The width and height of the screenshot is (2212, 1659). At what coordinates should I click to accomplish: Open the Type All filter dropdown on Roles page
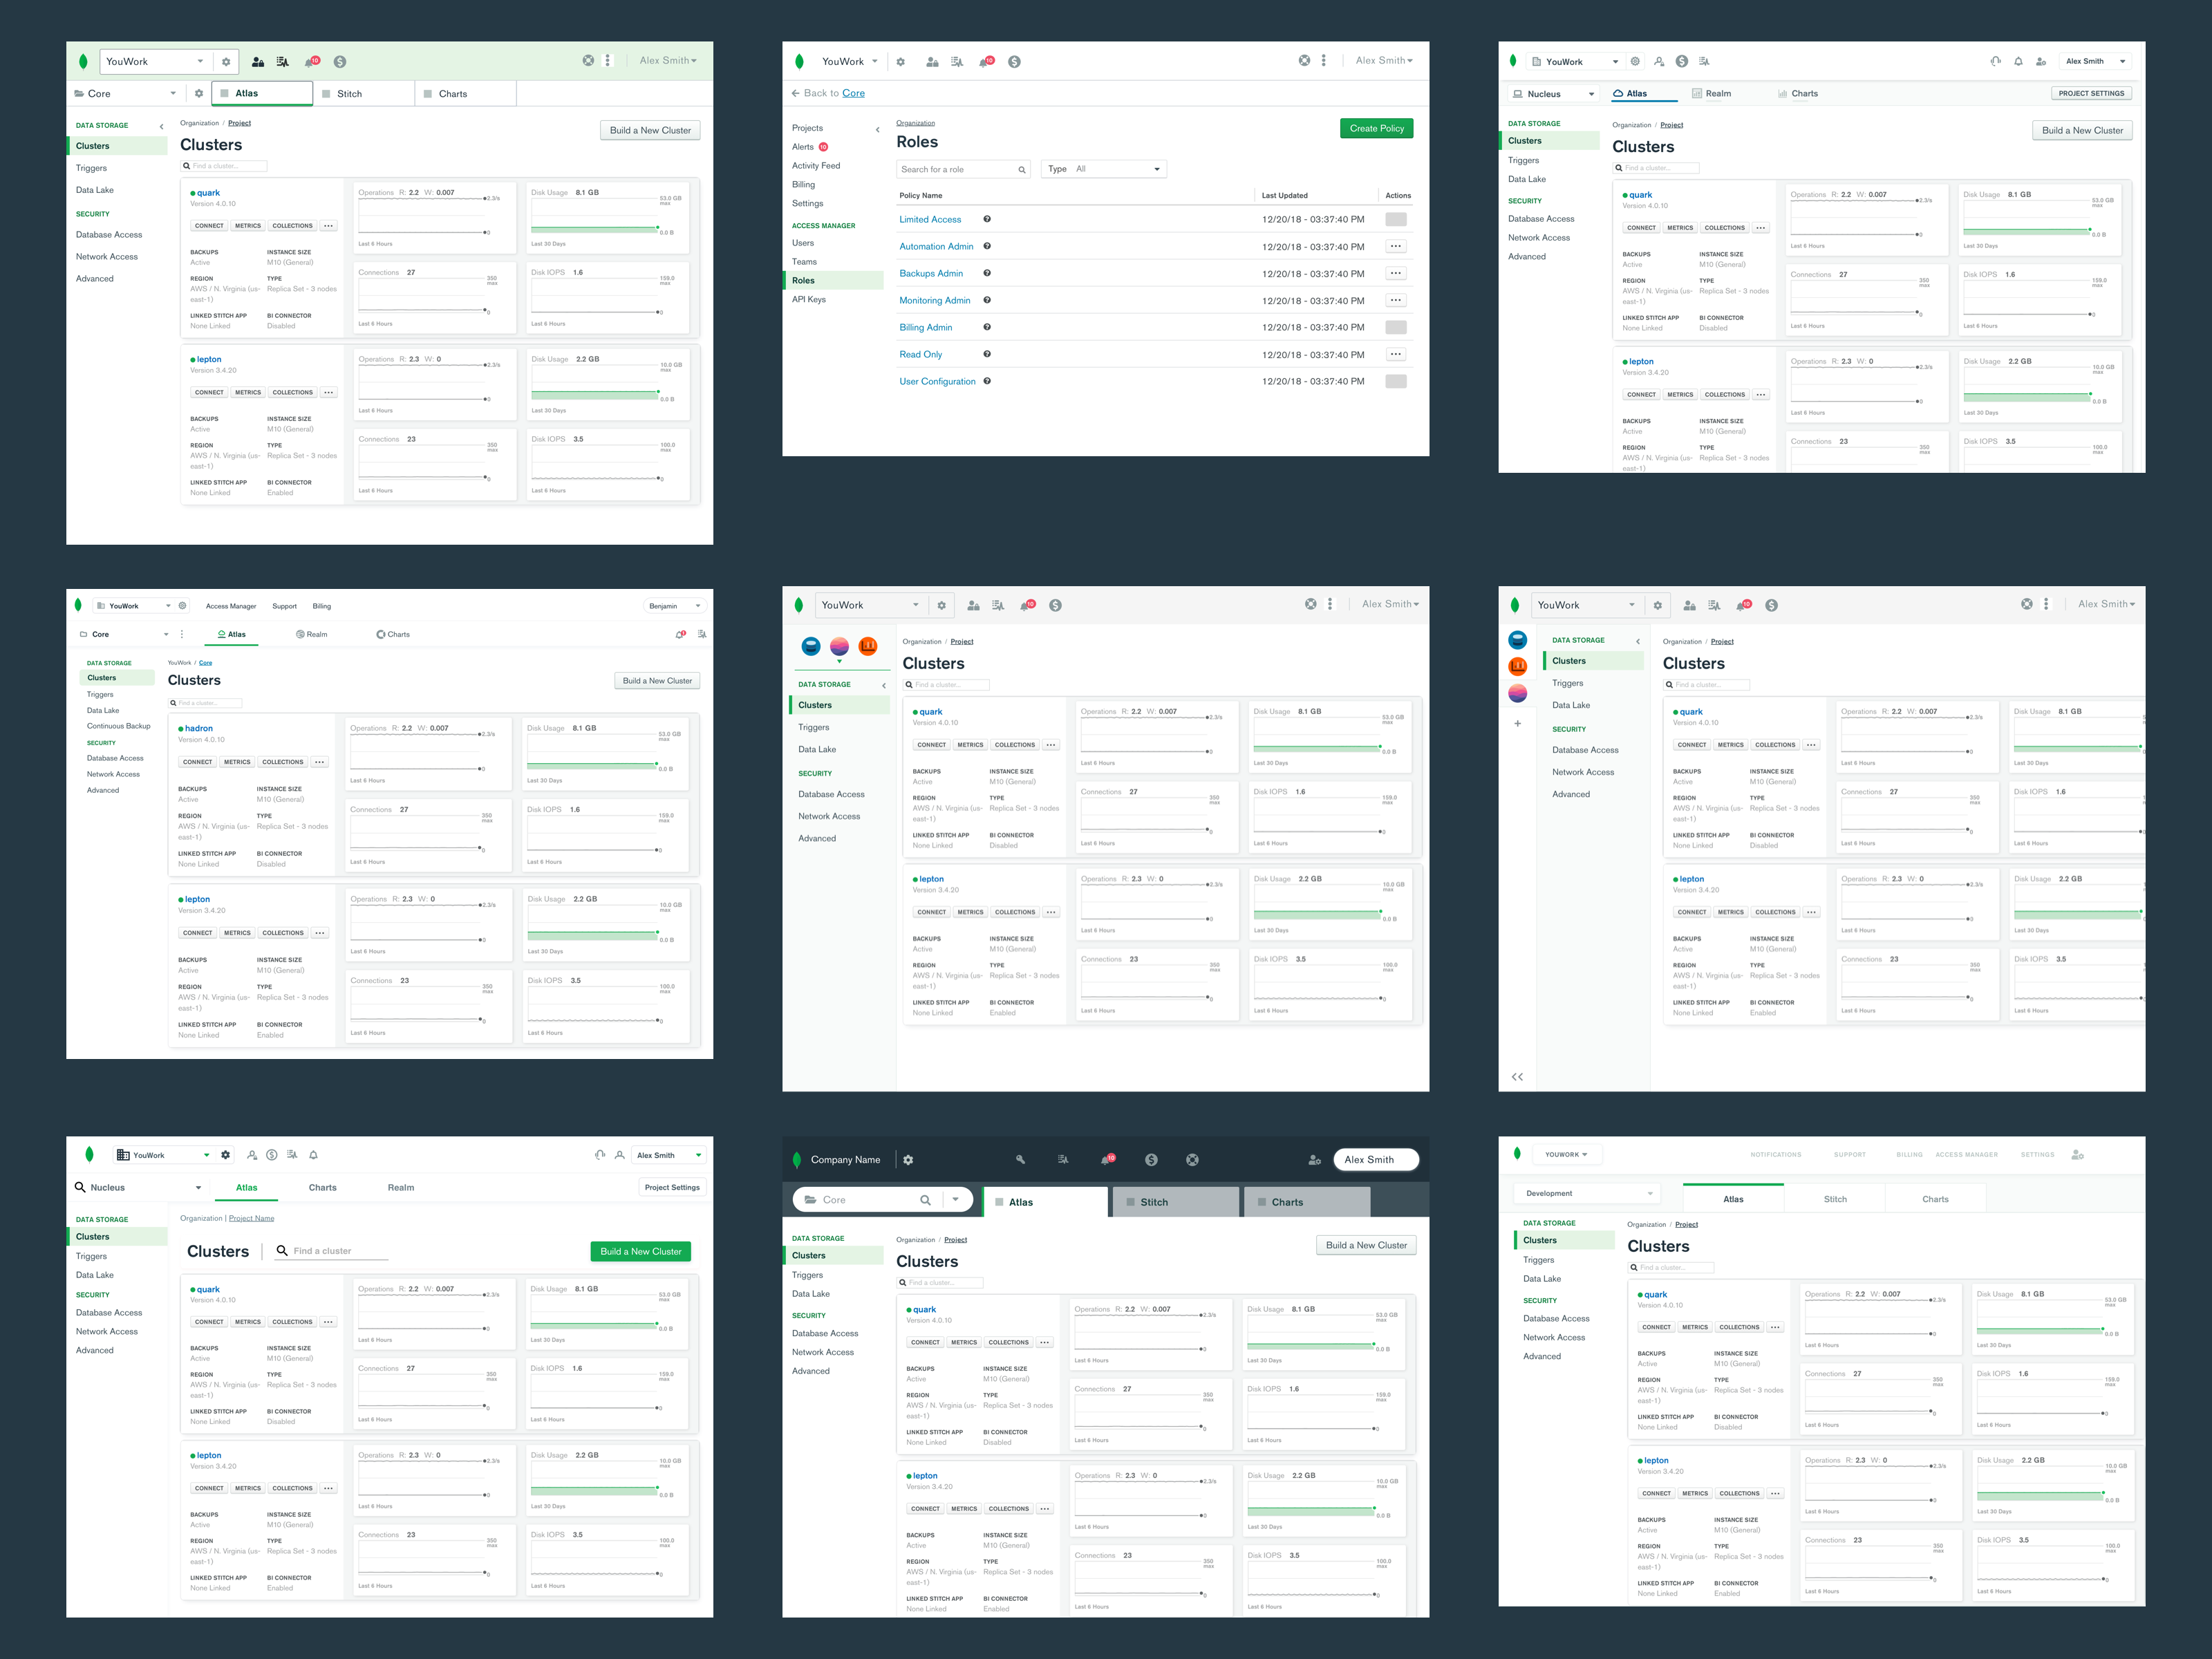pyautogui.click(x=1104, y=169)
